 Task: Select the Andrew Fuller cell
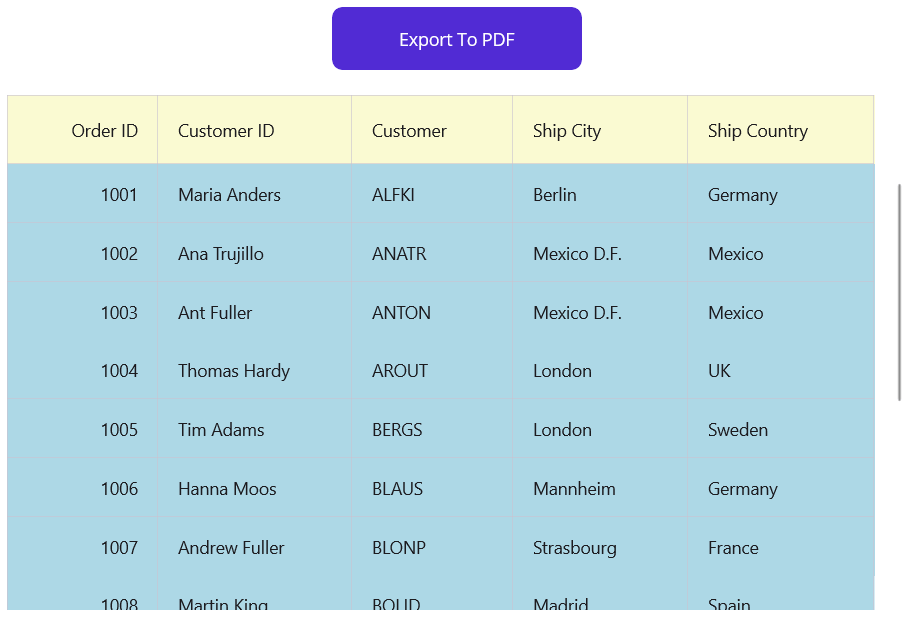pyautogui.click(x=231, y=548)
